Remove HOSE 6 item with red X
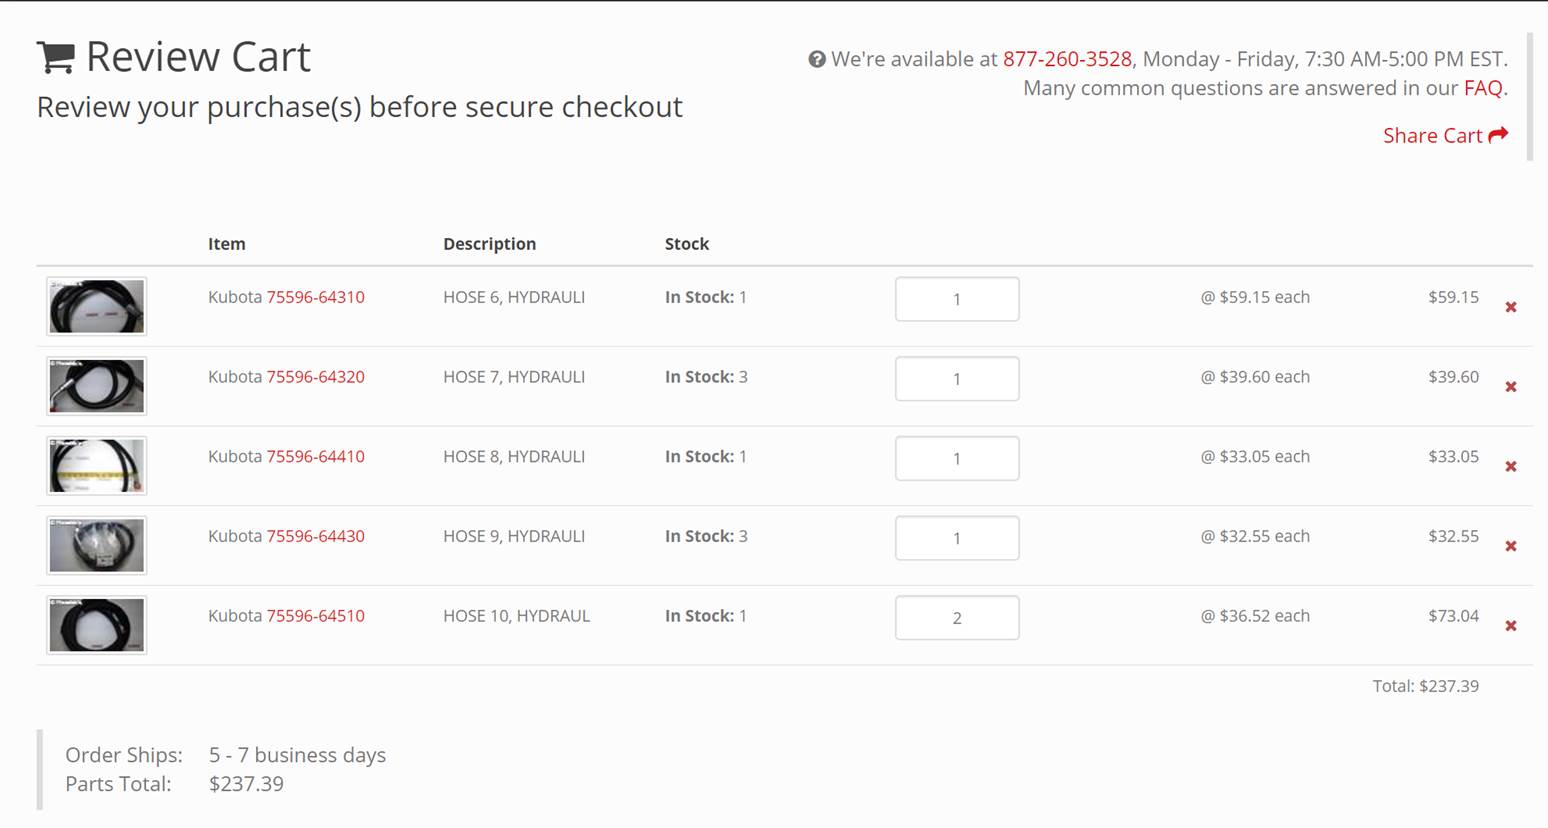 click(x=1511, y=307)
